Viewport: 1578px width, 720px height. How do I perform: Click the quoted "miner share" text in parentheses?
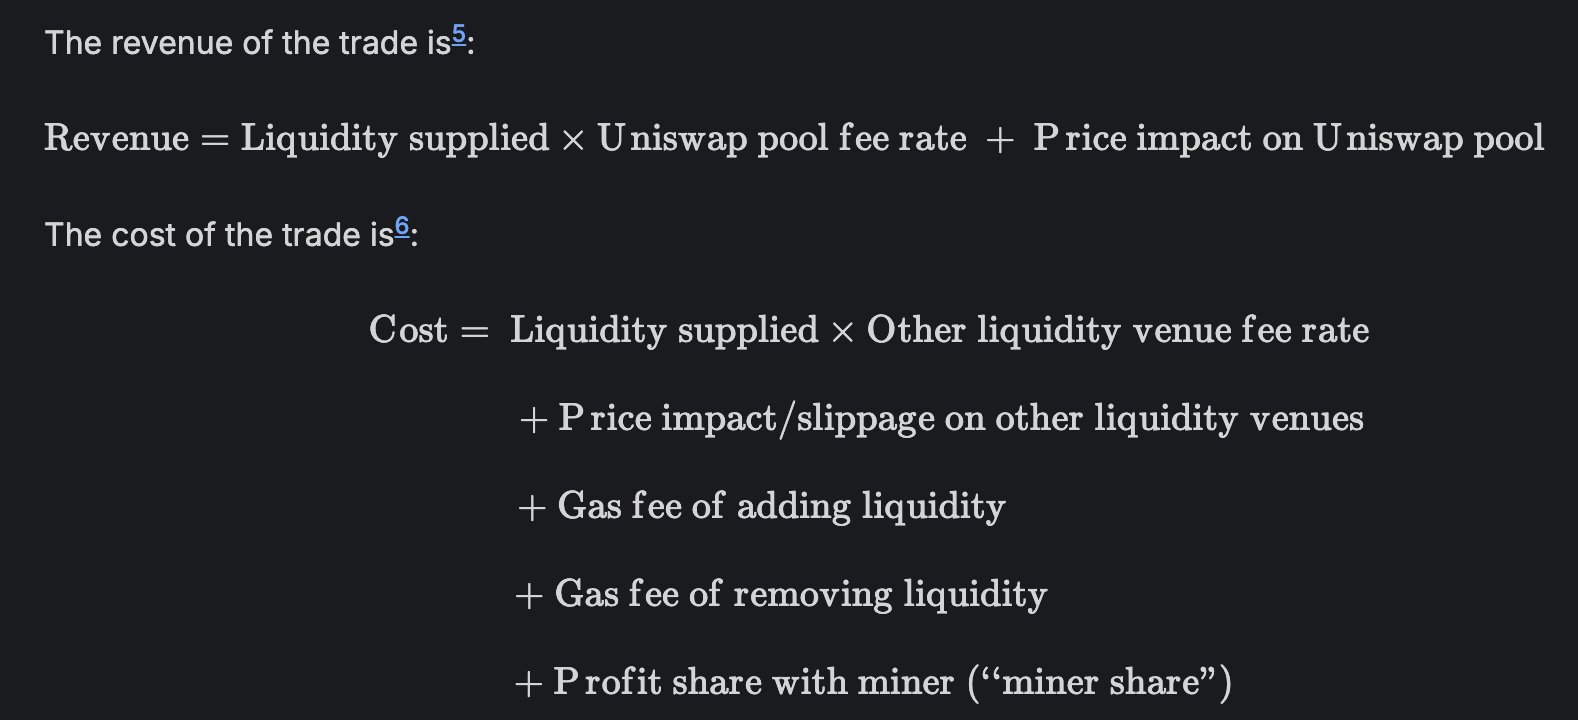coord(1100,682)
